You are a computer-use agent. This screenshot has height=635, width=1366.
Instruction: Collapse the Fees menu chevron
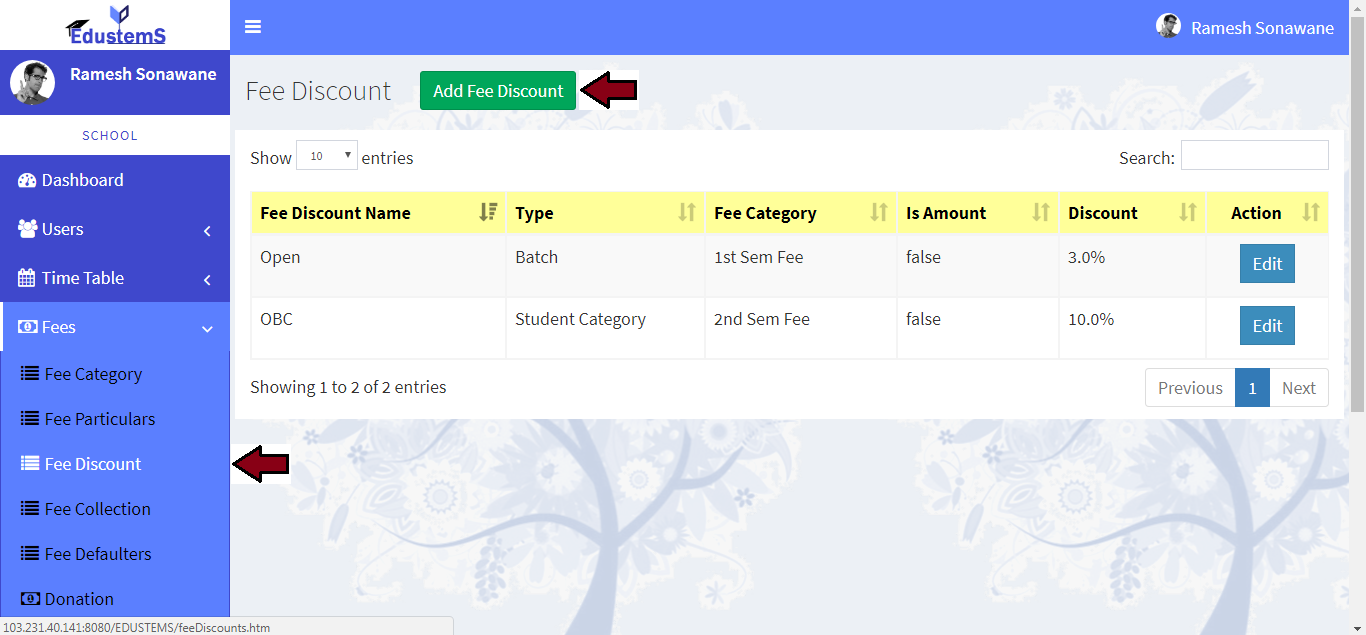click(x=207, y=328)
